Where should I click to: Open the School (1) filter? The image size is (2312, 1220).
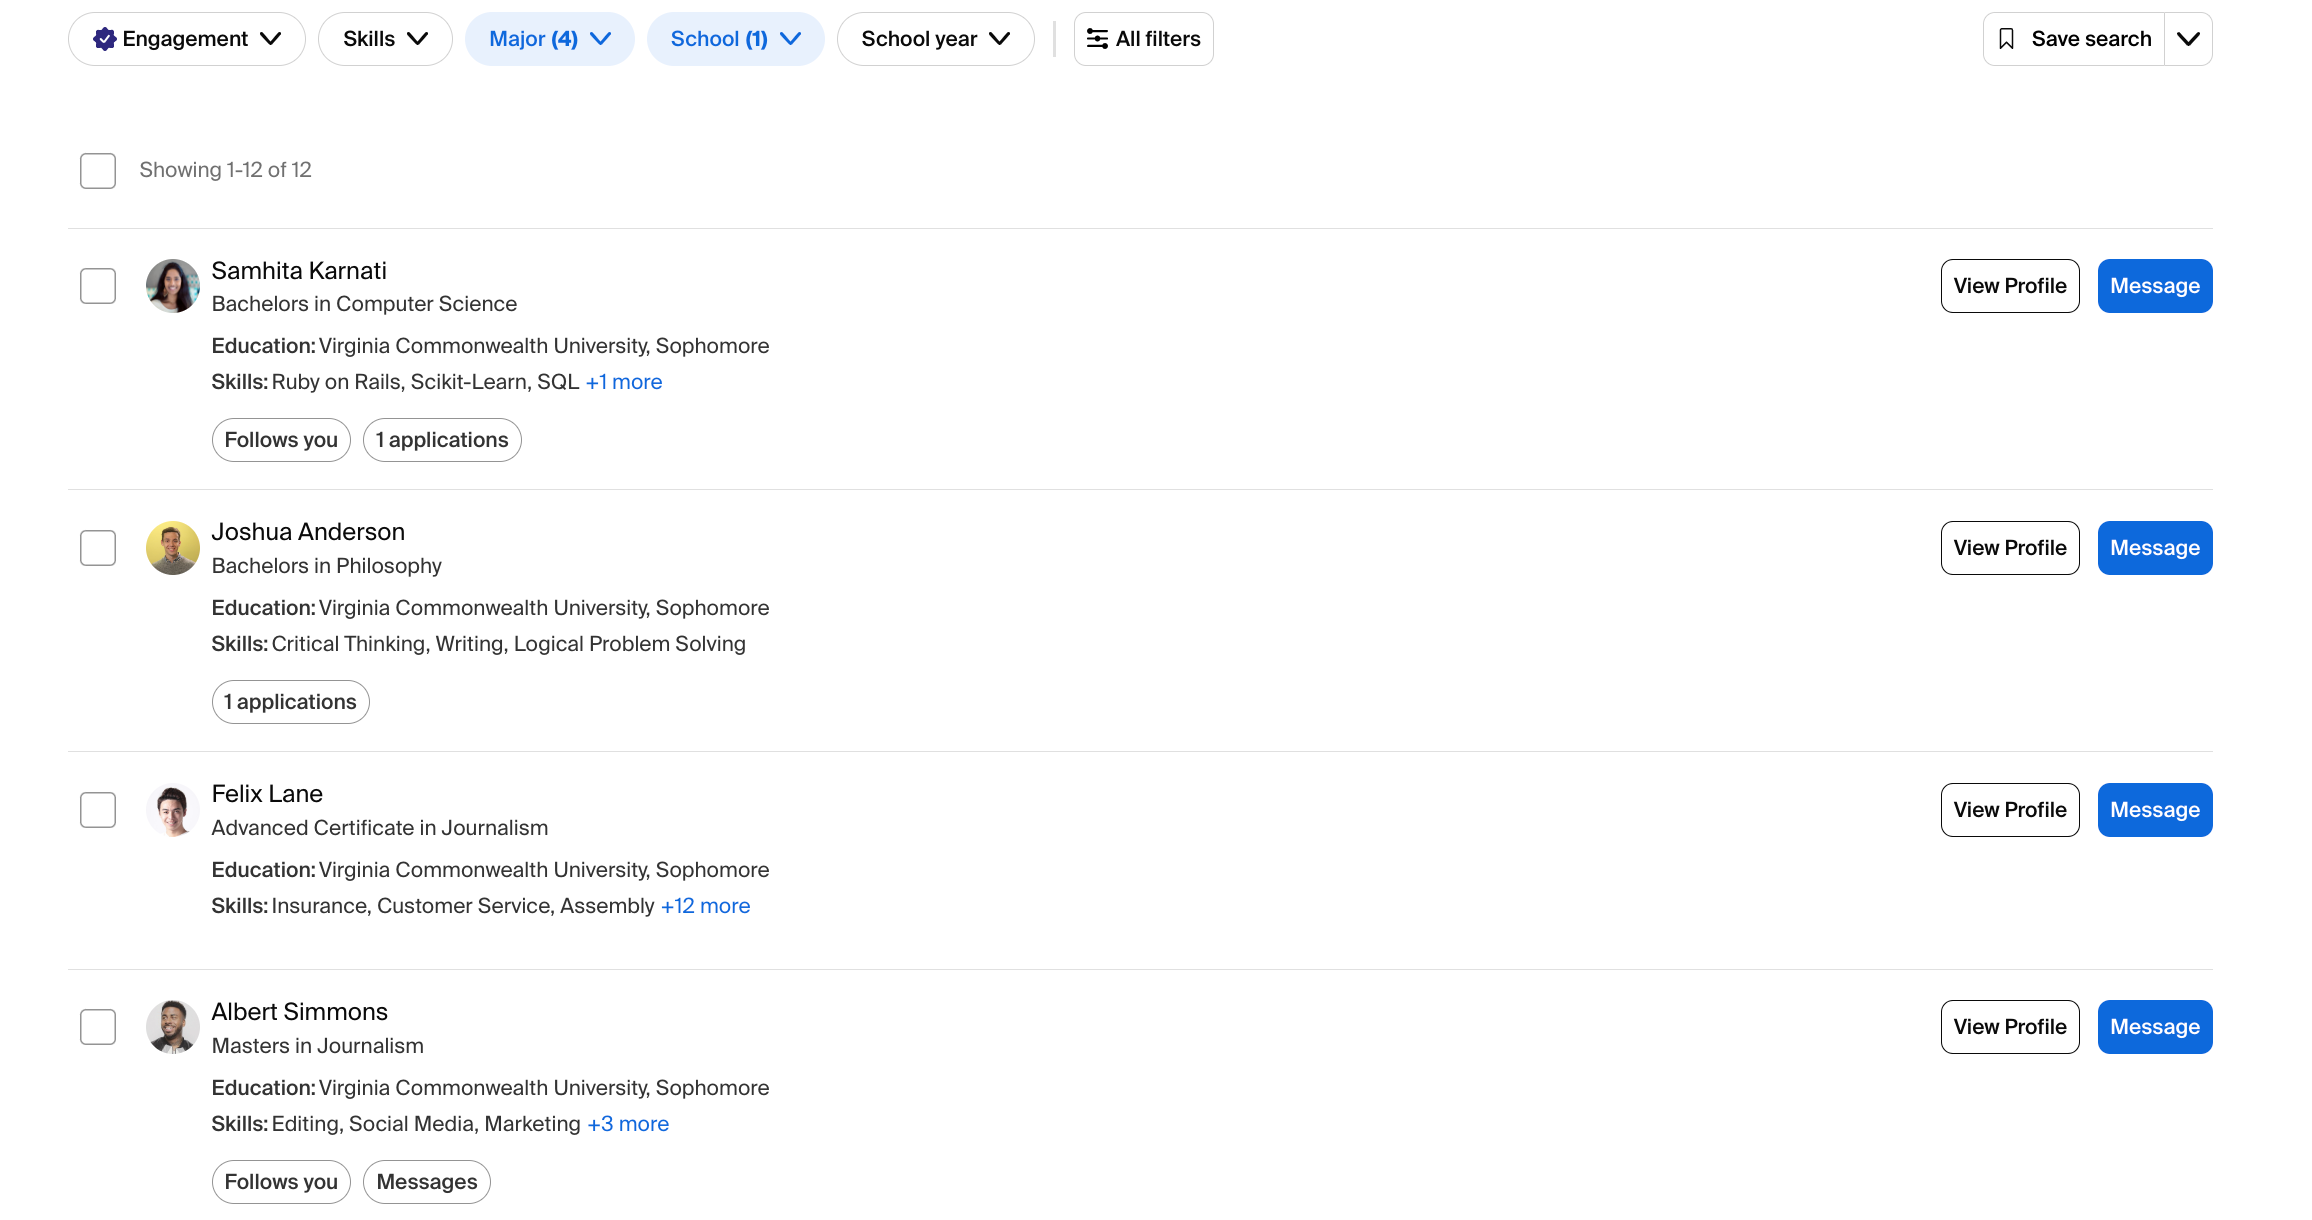pyautogui.click(x=735, y=39)
